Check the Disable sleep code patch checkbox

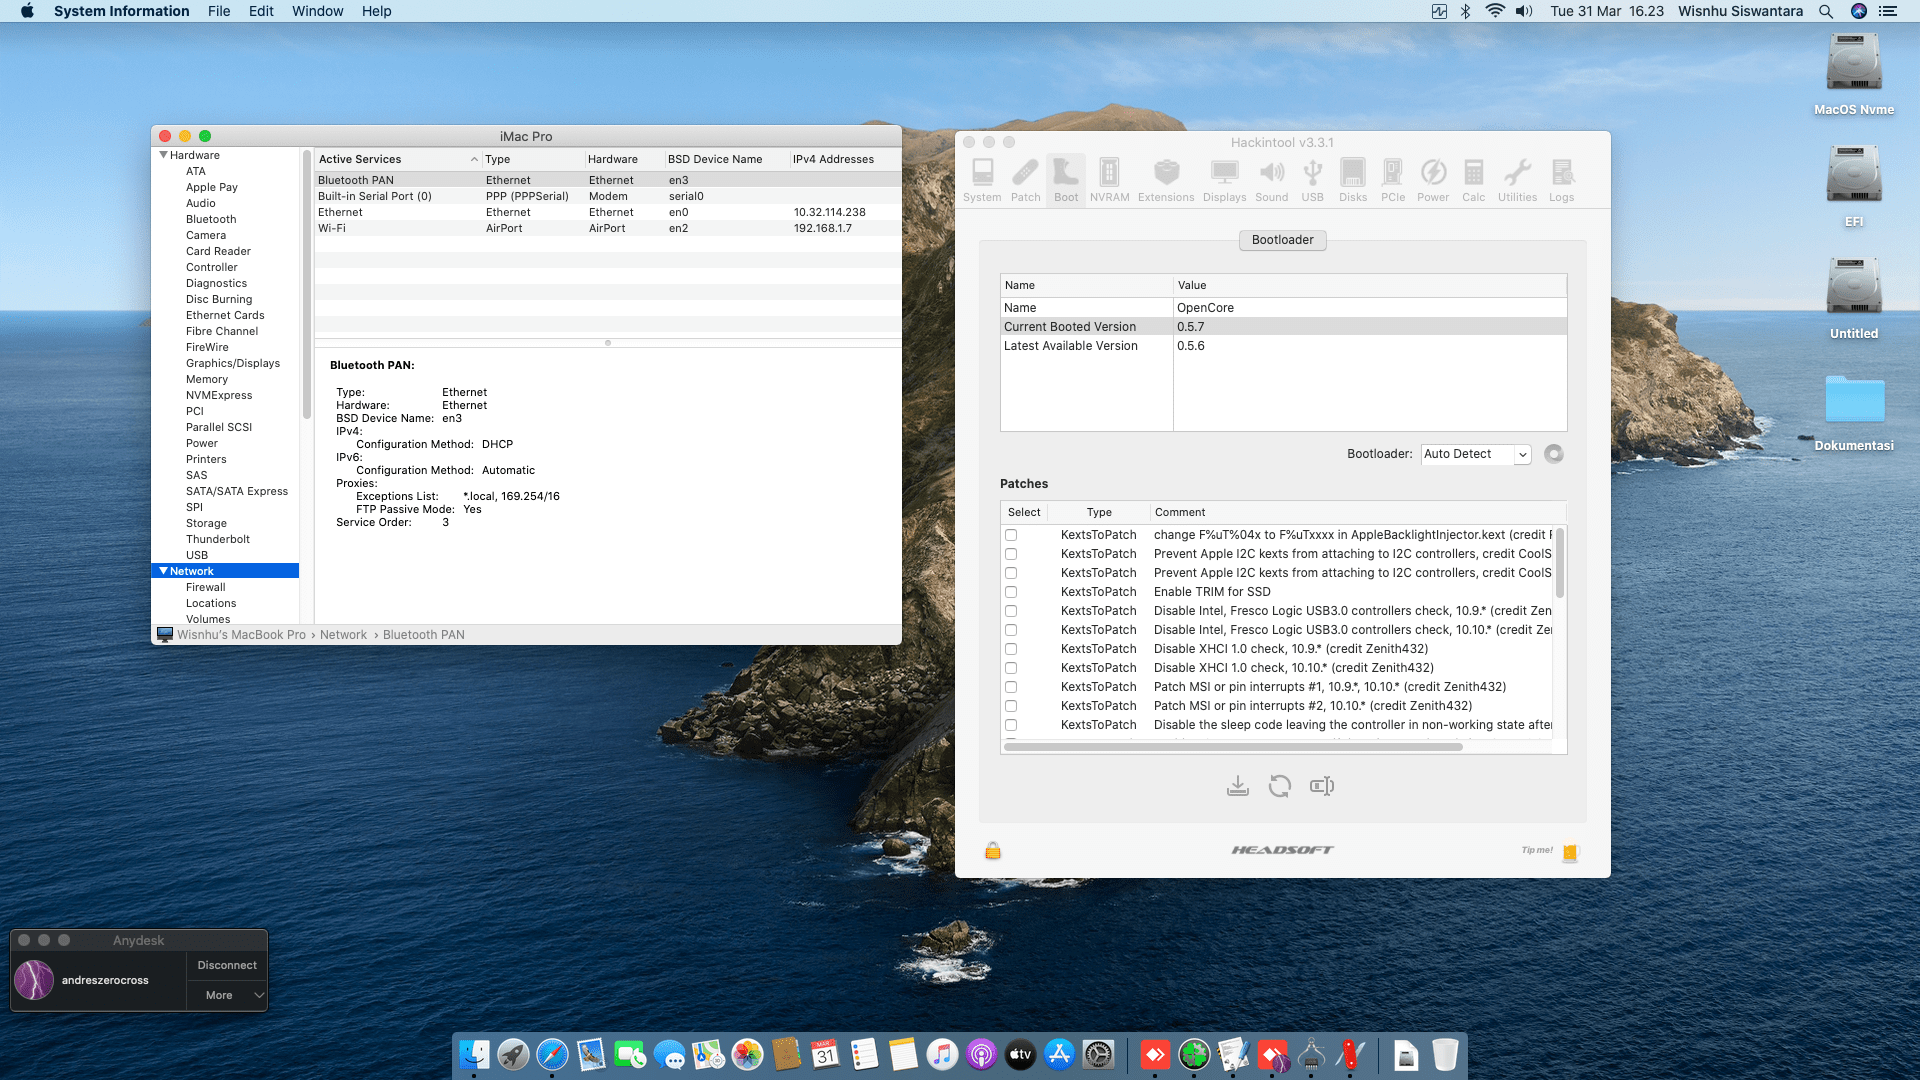[1011, 725]
